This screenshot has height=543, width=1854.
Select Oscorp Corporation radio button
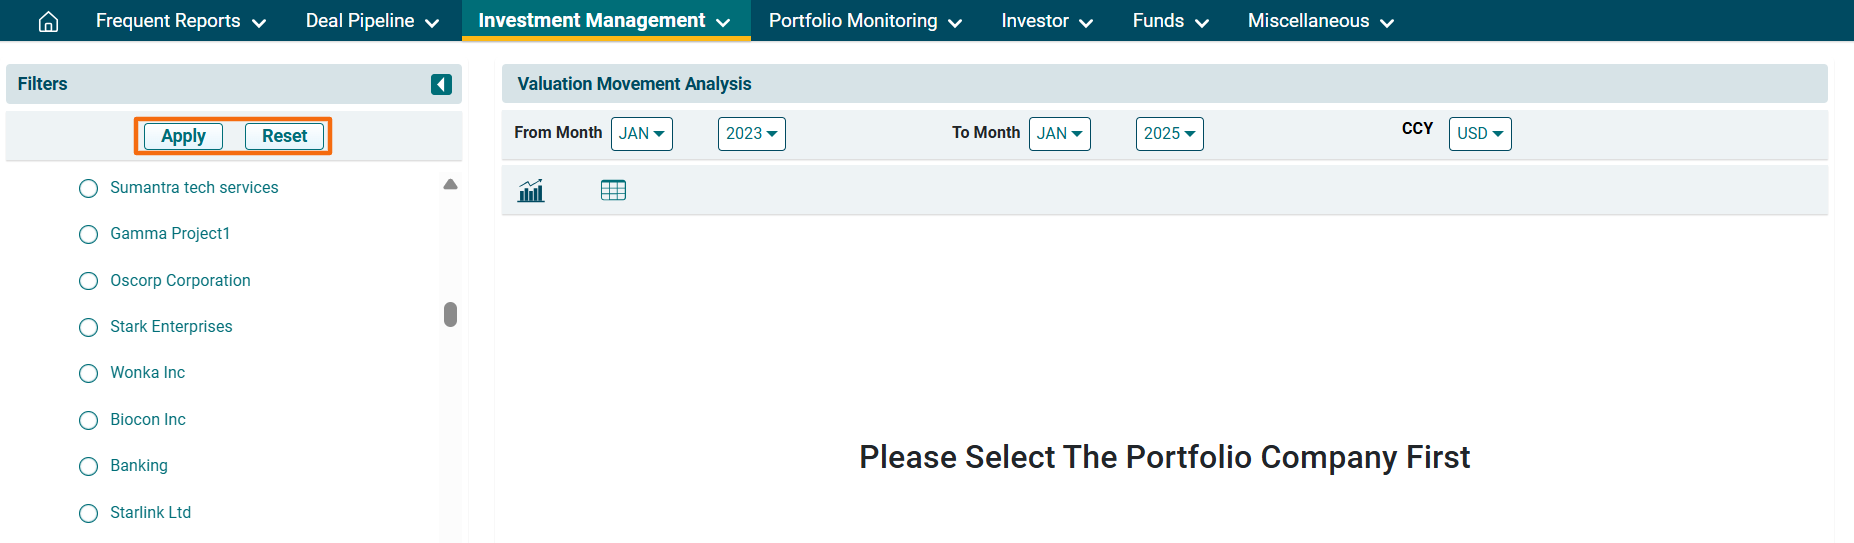tap(89, 281)
